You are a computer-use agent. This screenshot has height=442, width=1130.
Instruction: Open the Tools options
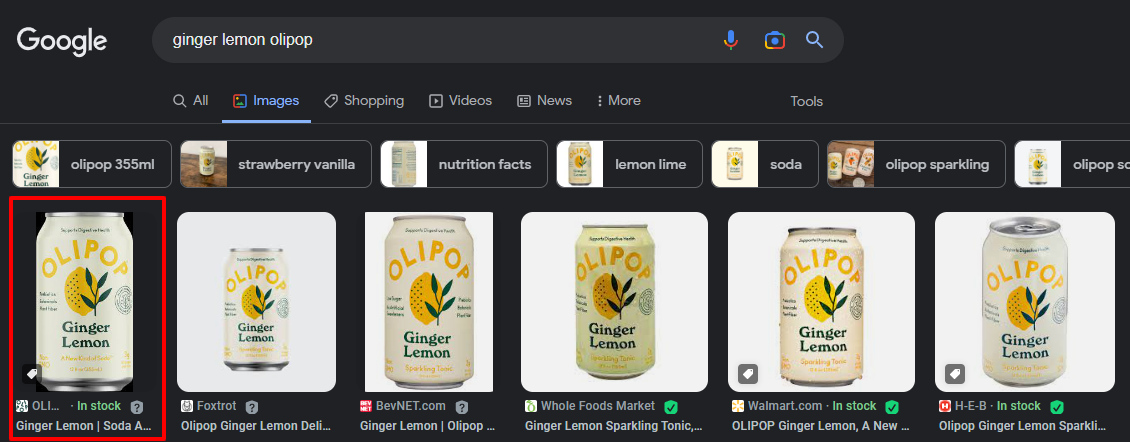coord(806,101)
